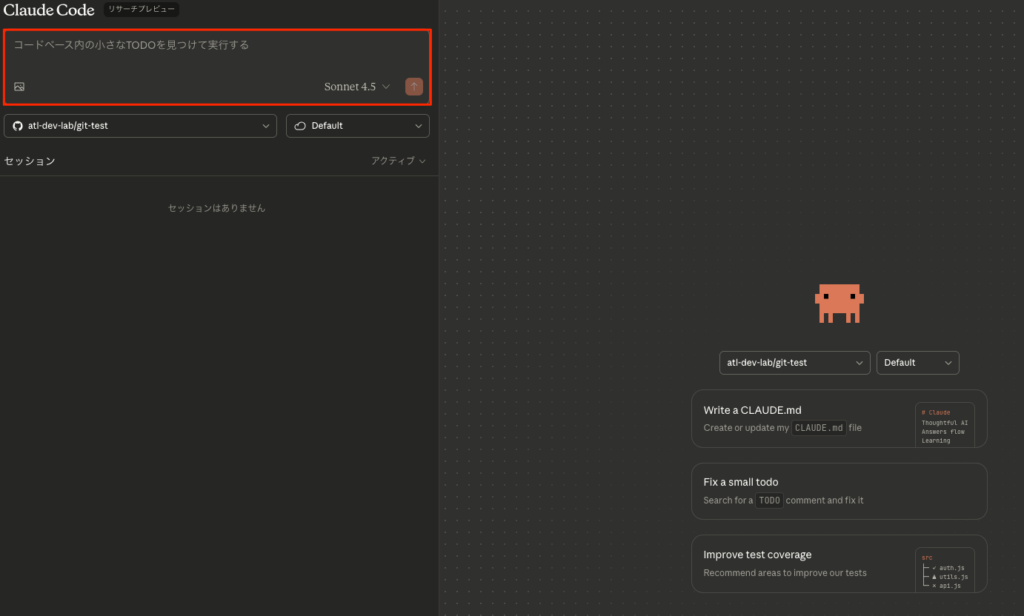This screenshot has width=1024, height=616.
Task: Open the Default dropdown below the mascot
Action: tap(917, 362)
